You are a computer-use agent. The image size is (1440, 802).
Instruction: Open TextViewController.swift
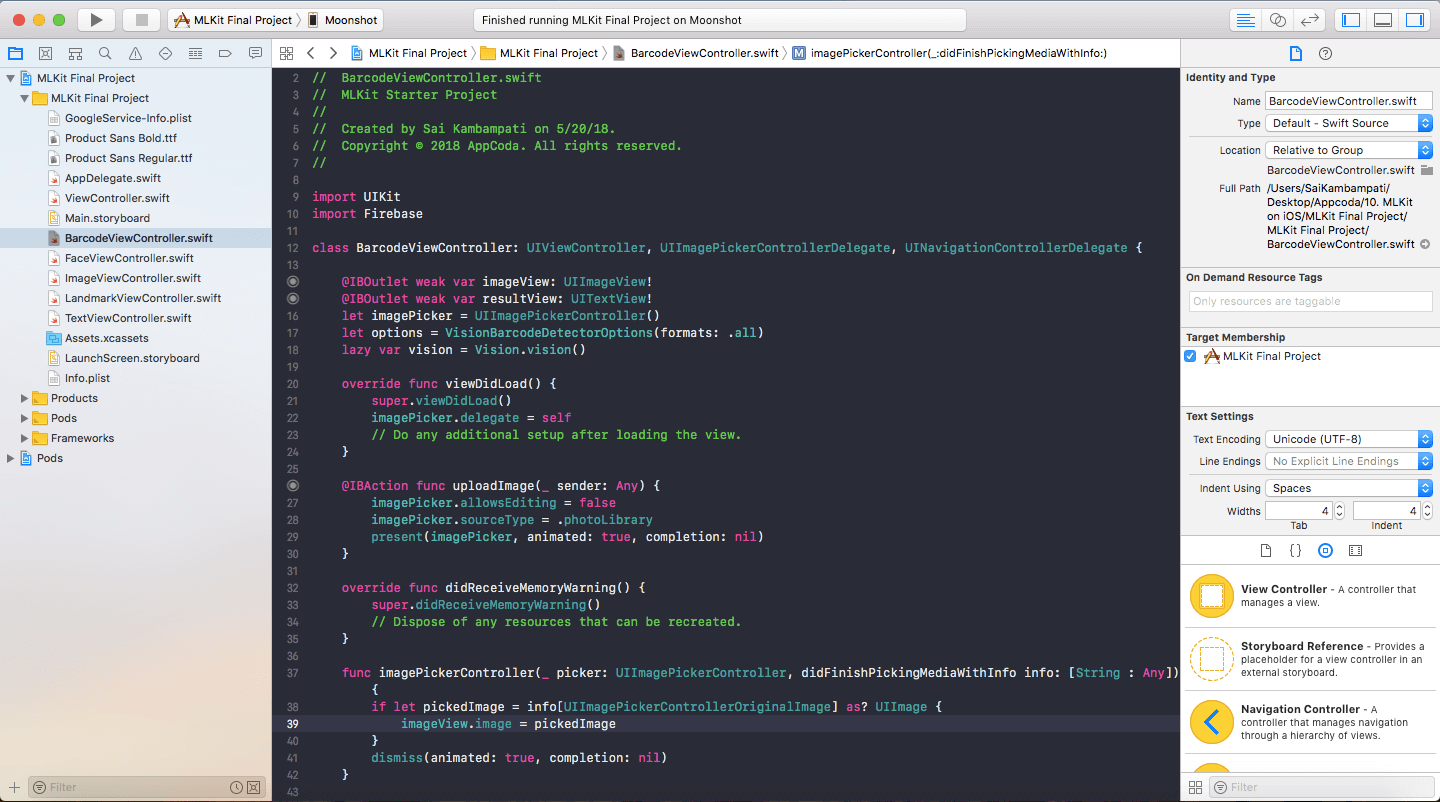(128, 318)
